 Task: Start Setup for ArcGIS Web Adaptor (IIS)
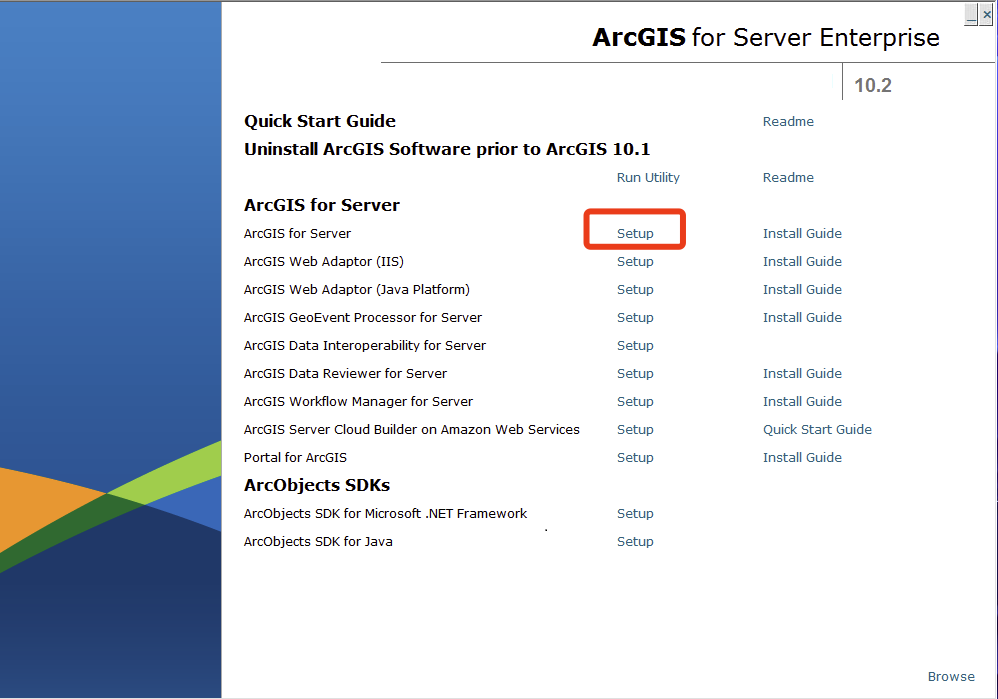click(x=635, y=262)
